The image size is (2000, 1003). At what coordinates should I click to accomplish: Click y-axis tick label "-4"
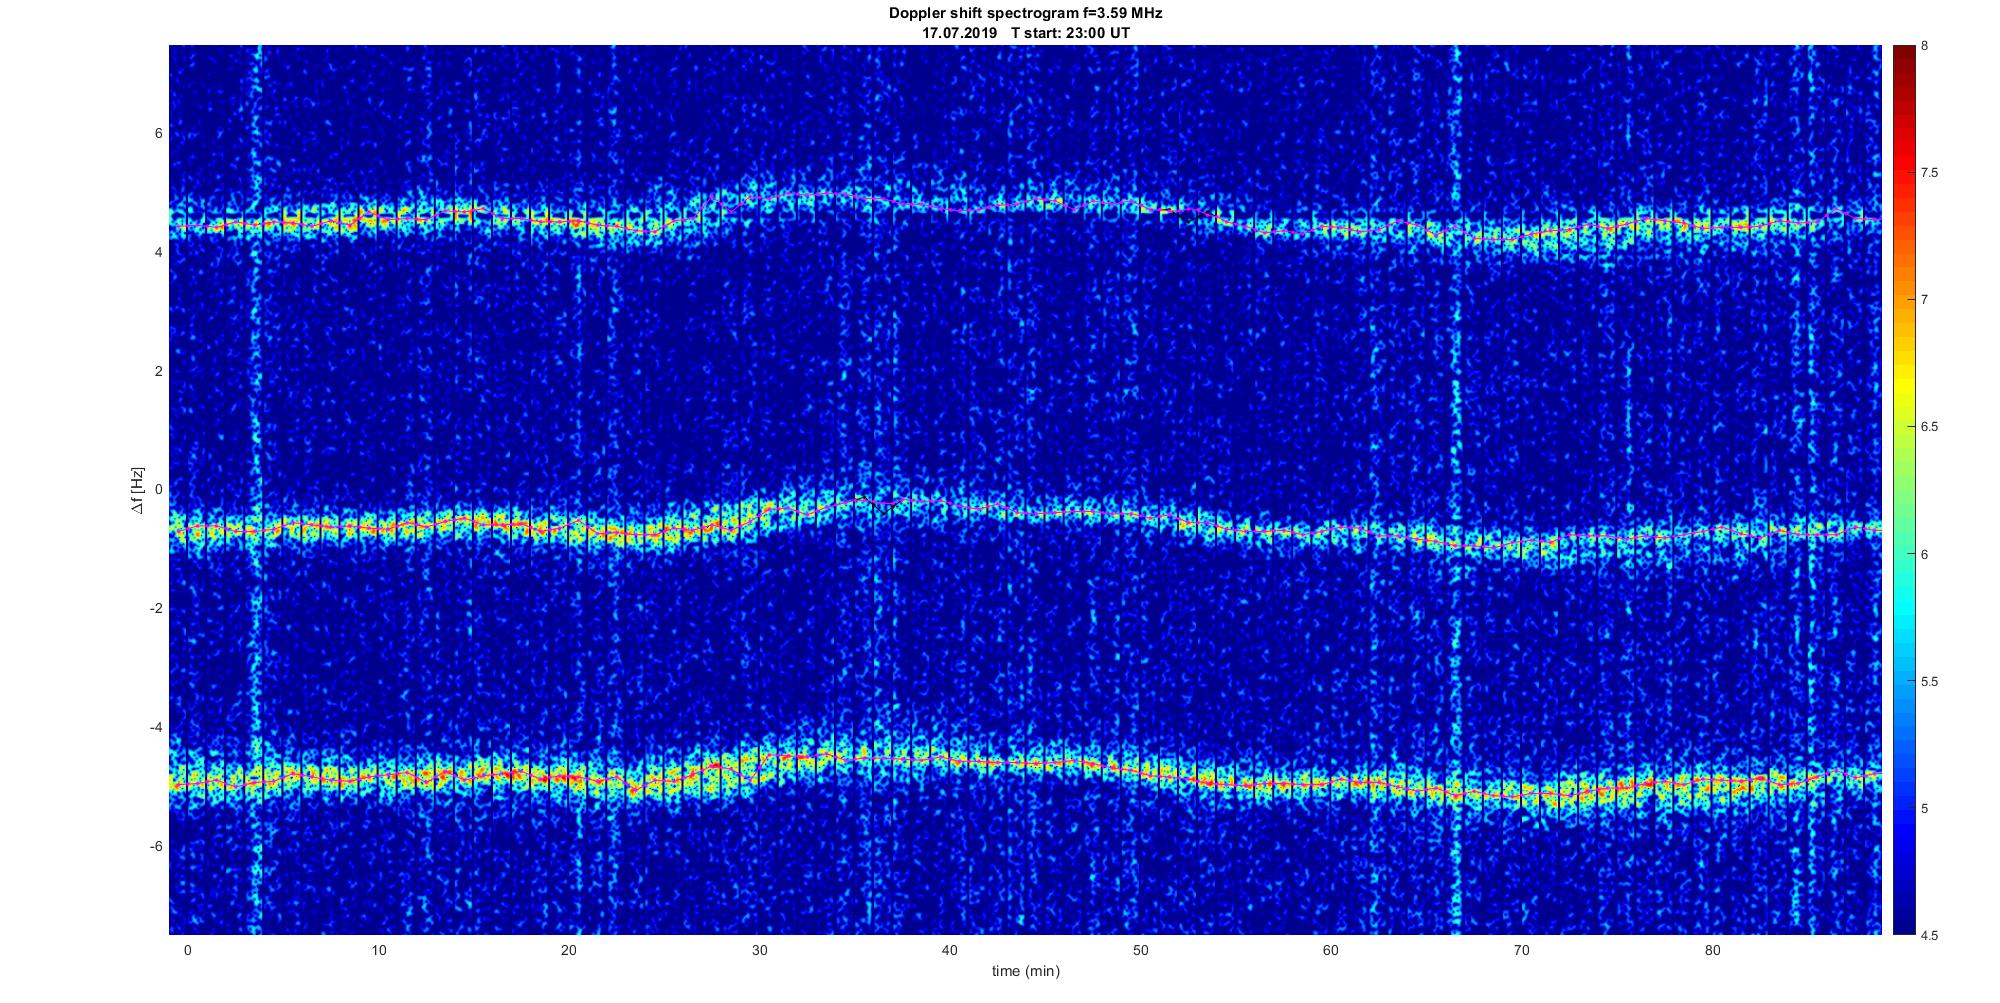point(157,727)
